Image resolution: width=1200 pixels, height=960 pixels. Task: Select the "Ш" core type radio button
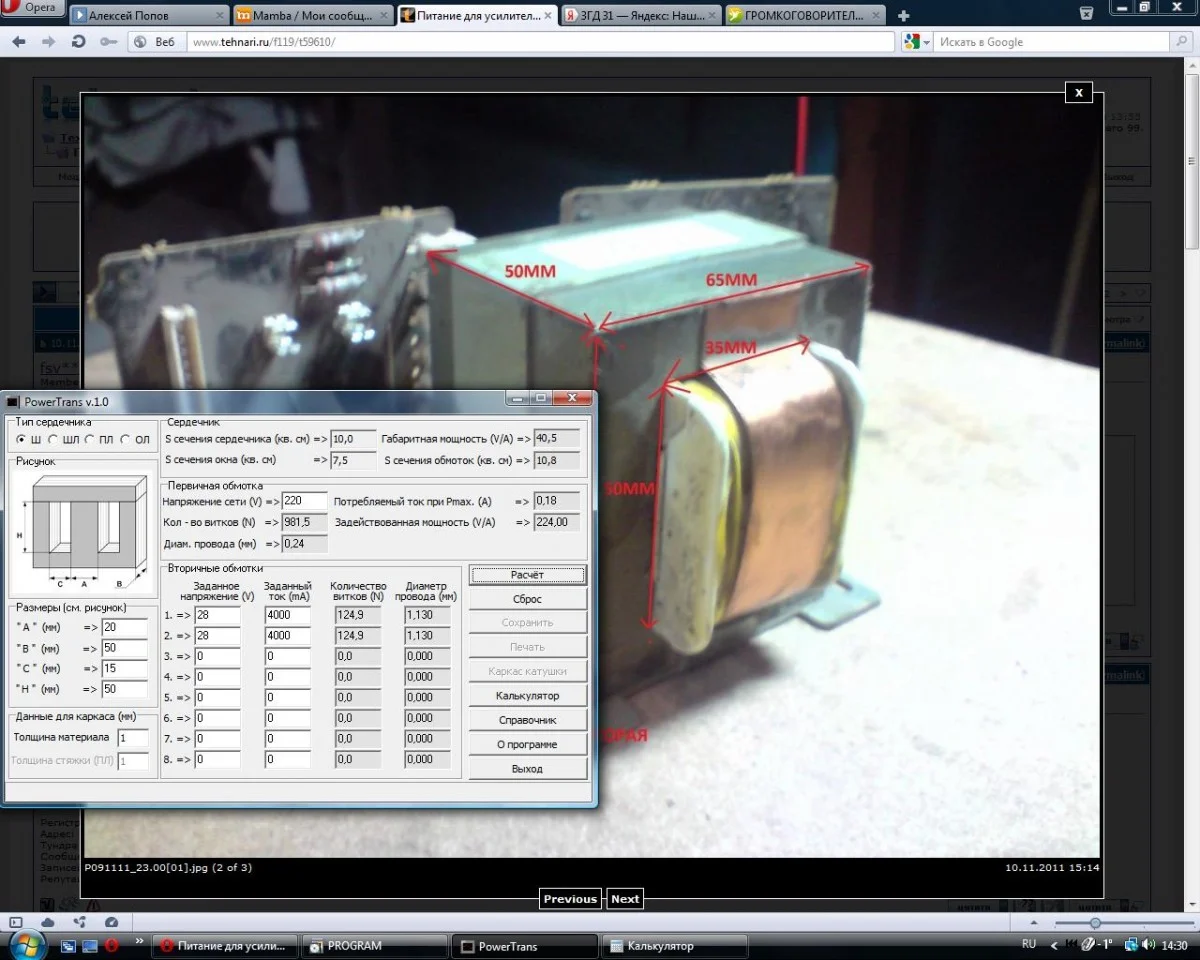[22, 439]
